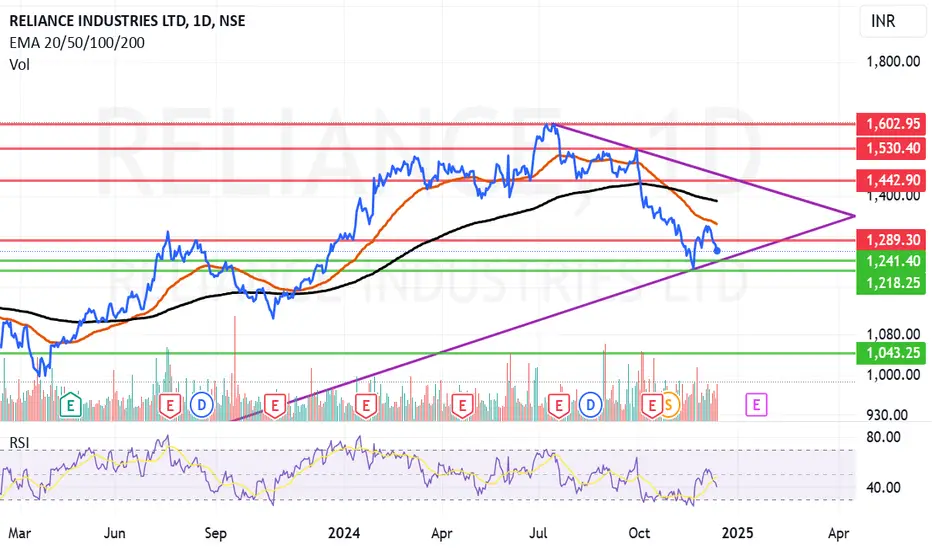Select the blue current price dot
The height and width of the screenshot is (550, 932).
click(x=717, y=250)
